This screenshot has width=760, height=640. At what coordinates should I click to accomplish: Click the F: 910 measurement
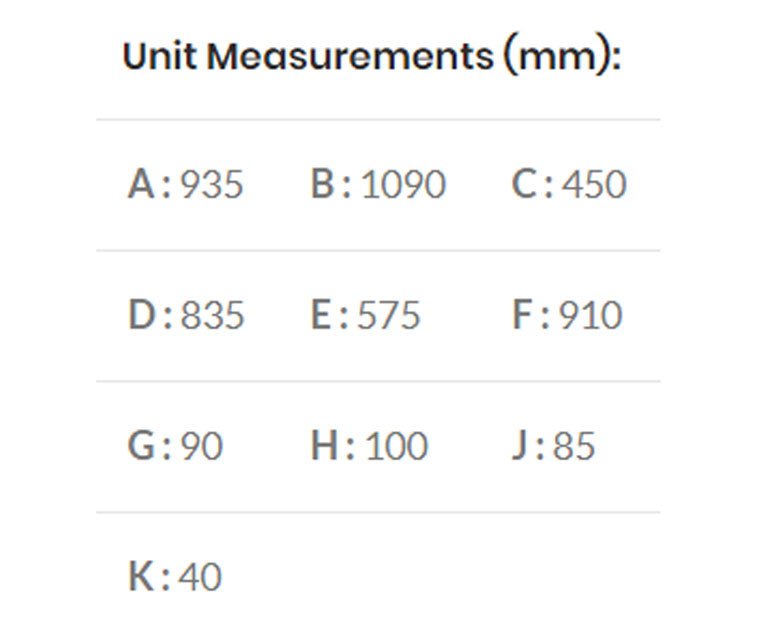[567, 316]
